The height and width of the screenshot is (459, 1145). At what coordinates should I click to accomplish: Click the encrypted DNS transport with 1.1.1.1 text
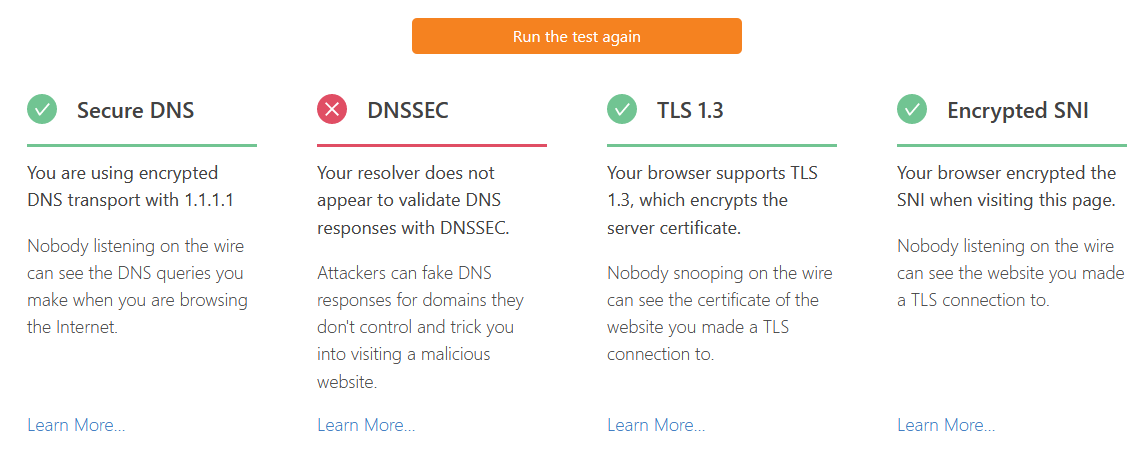[x=130, y=187]
